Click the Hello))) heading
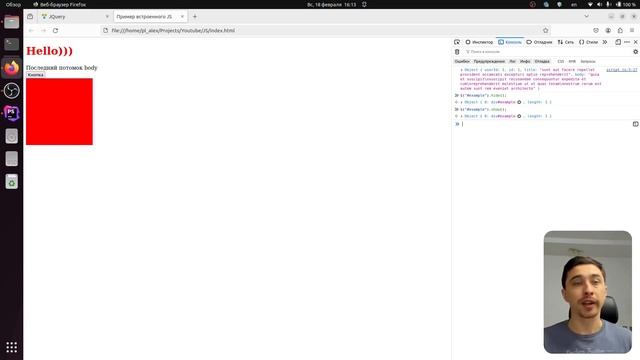640x360 pixels. [x=49, y=51]
